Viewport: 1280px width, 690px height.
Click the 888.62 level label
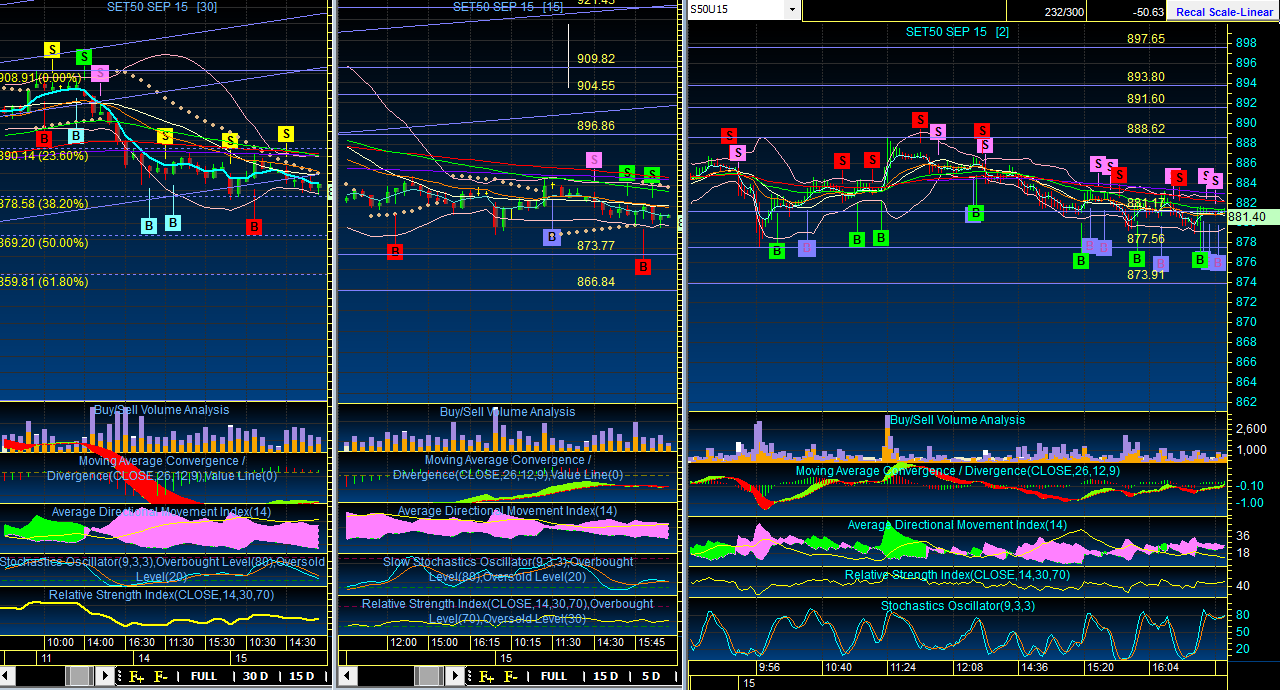1146,129
